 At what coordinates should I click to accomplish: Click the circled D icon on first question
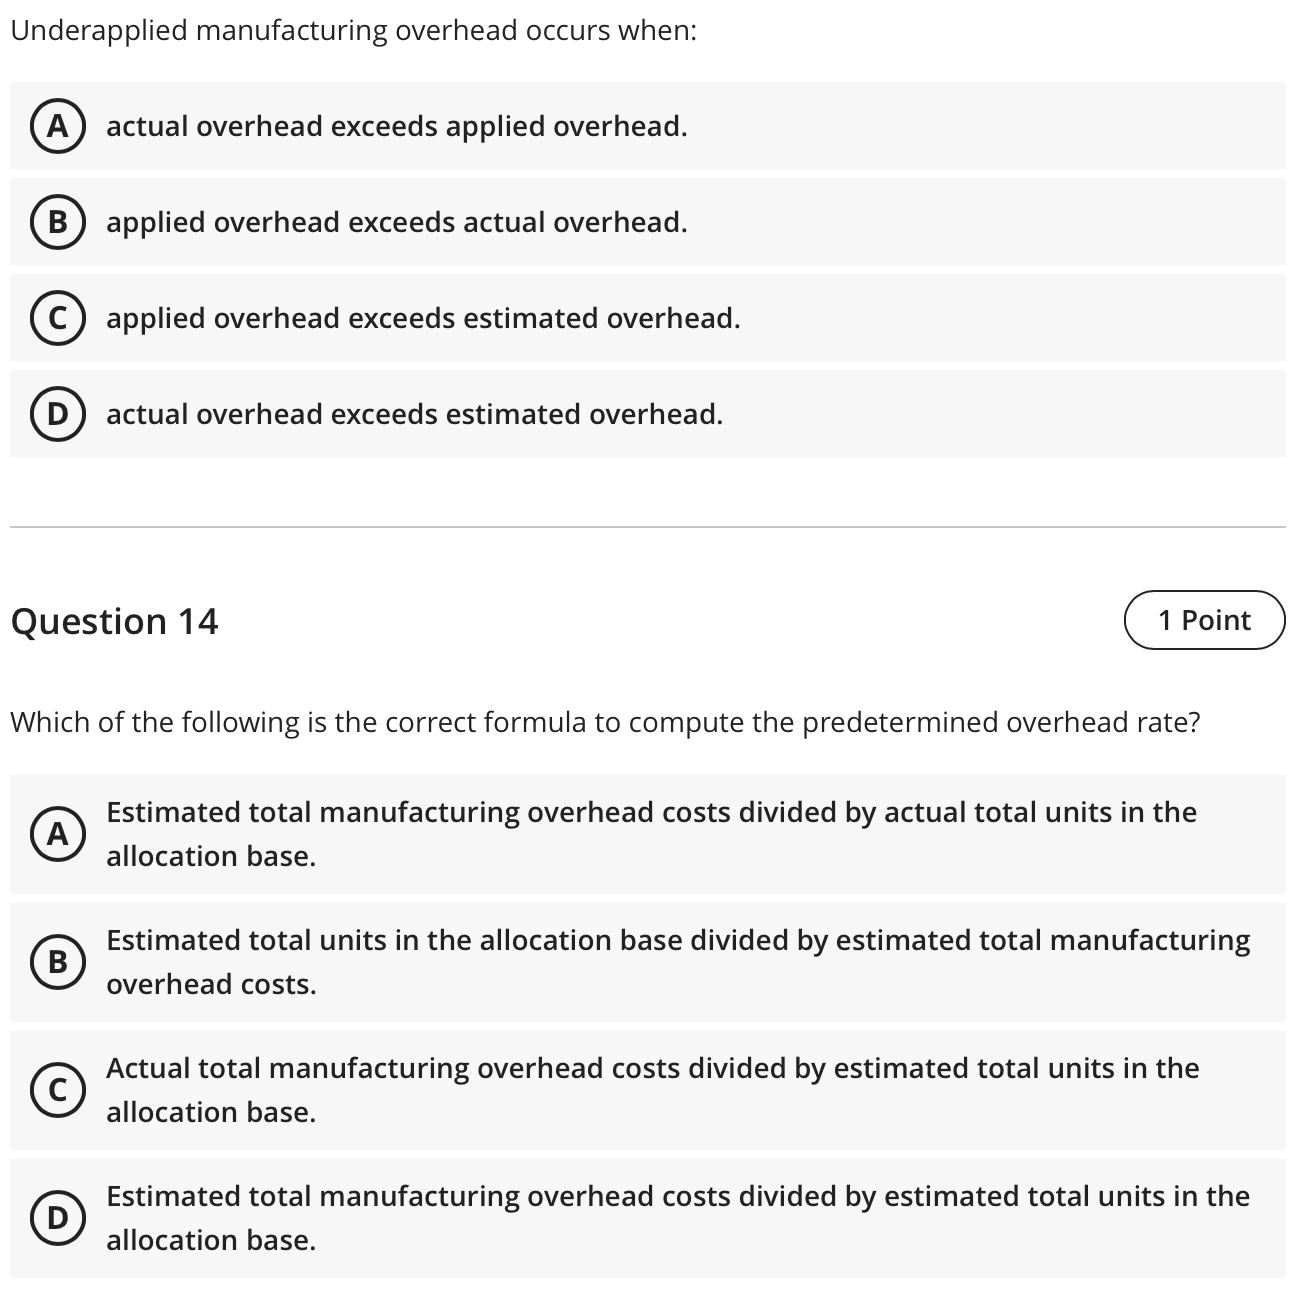coord(58,414)
